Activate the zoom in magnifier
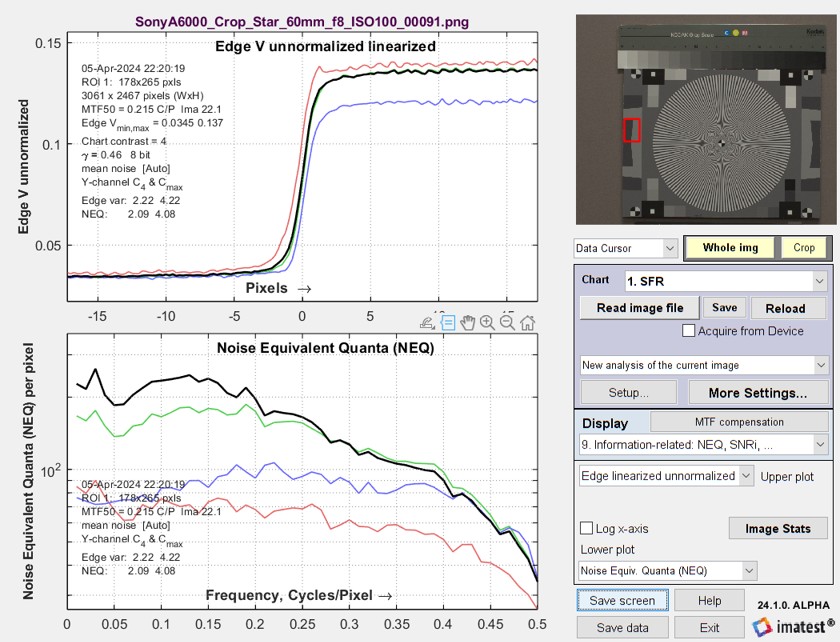This screenshot has width=840, height=642. [x=488, y=323]
